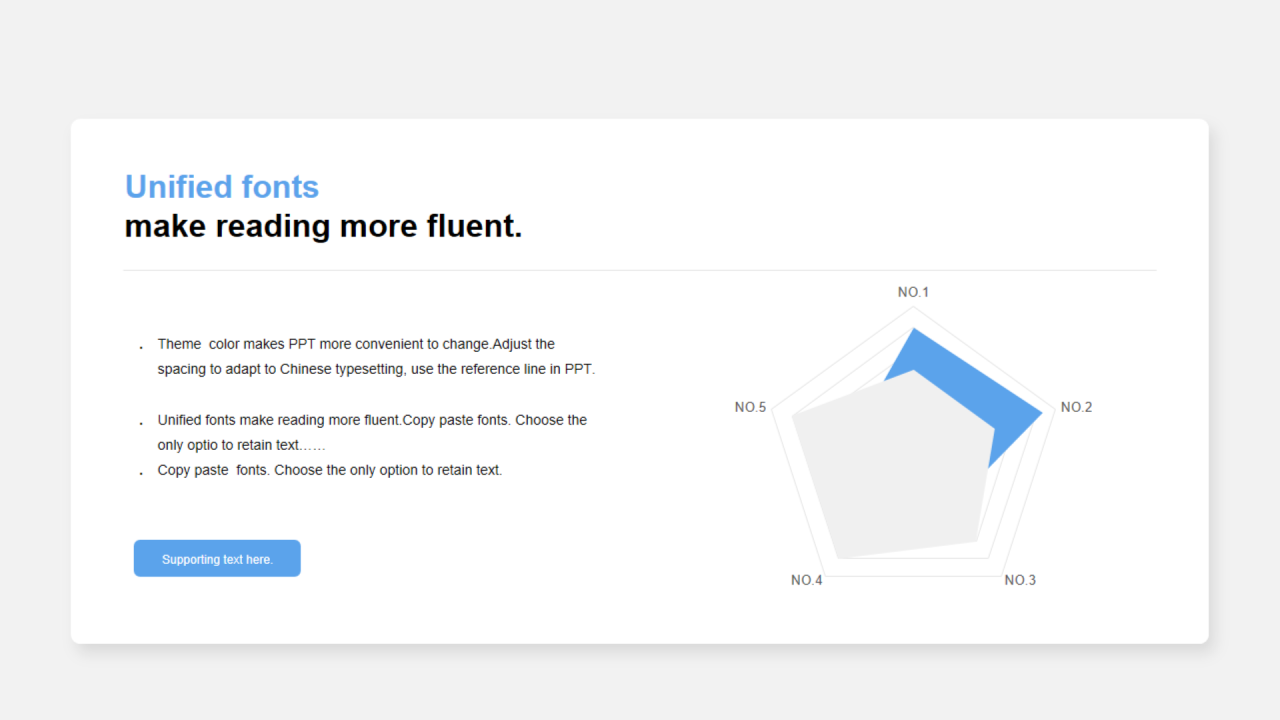
Task: Click the NO.5 radar axis label
Action: click(750, 407)
